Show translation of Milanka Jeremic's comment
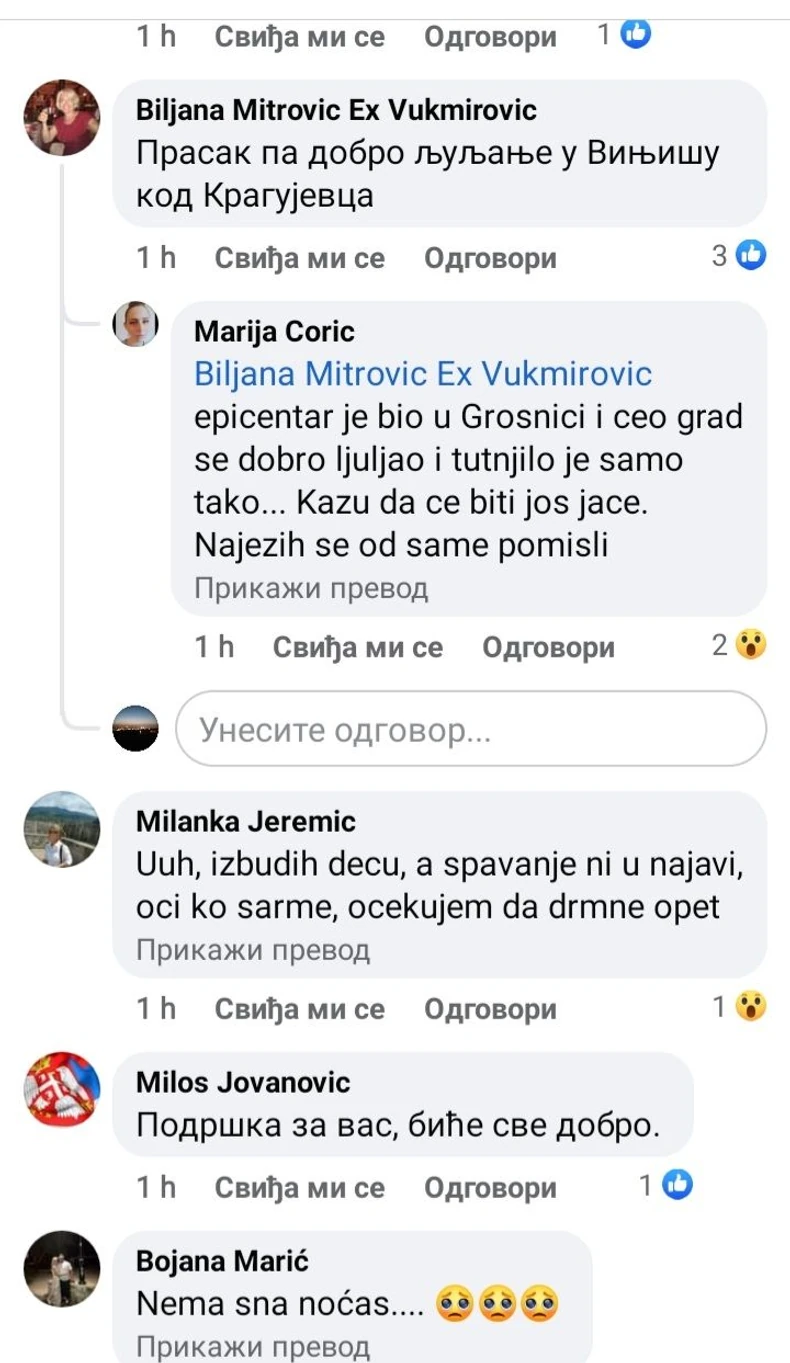The width and height of the screenshot is (790, 1363). (x=253, y=950)
